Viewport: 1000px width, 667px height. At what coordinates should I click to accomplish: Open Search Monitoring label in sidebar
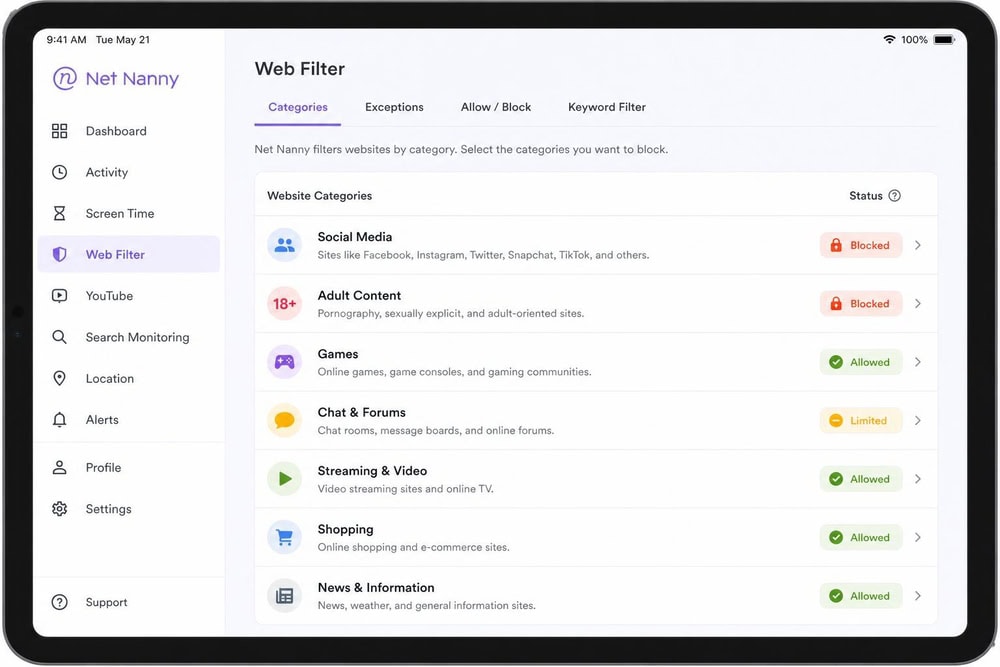tap(138, 337)
